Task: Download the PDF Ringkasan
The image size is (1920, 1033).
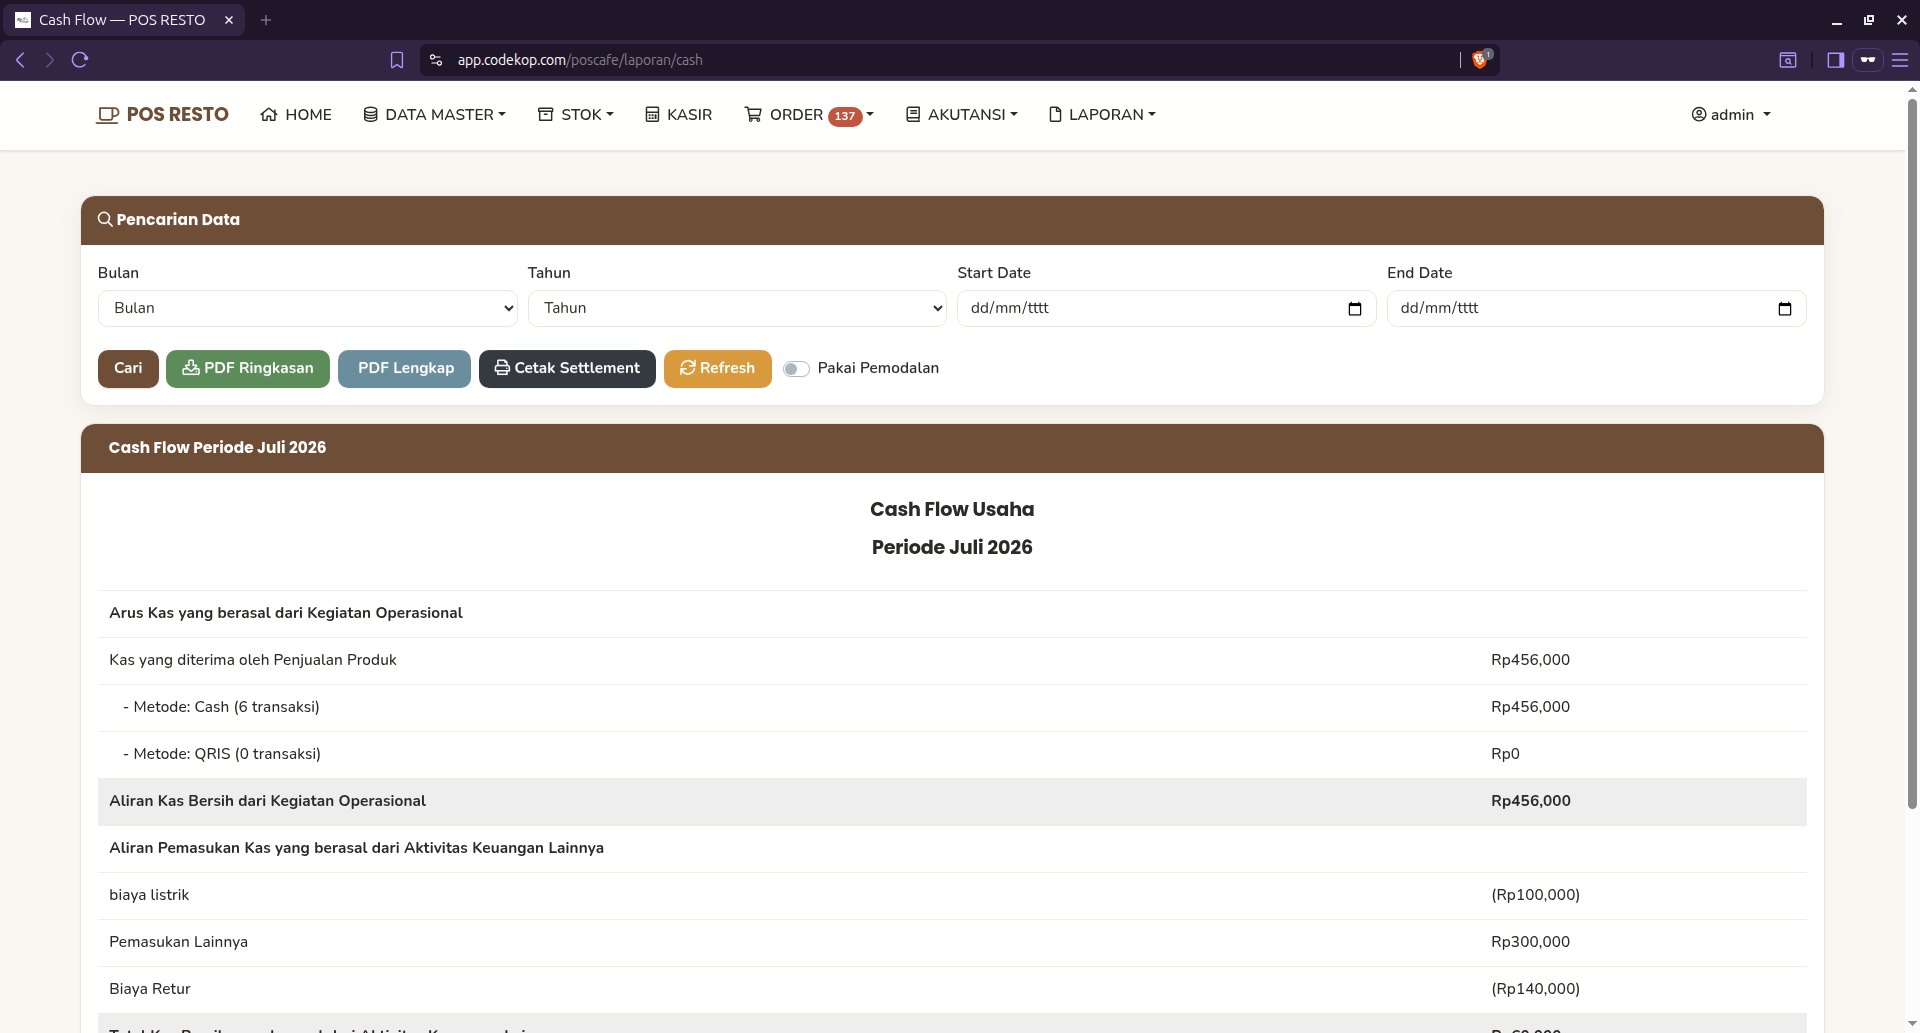Action: [248, 369]
